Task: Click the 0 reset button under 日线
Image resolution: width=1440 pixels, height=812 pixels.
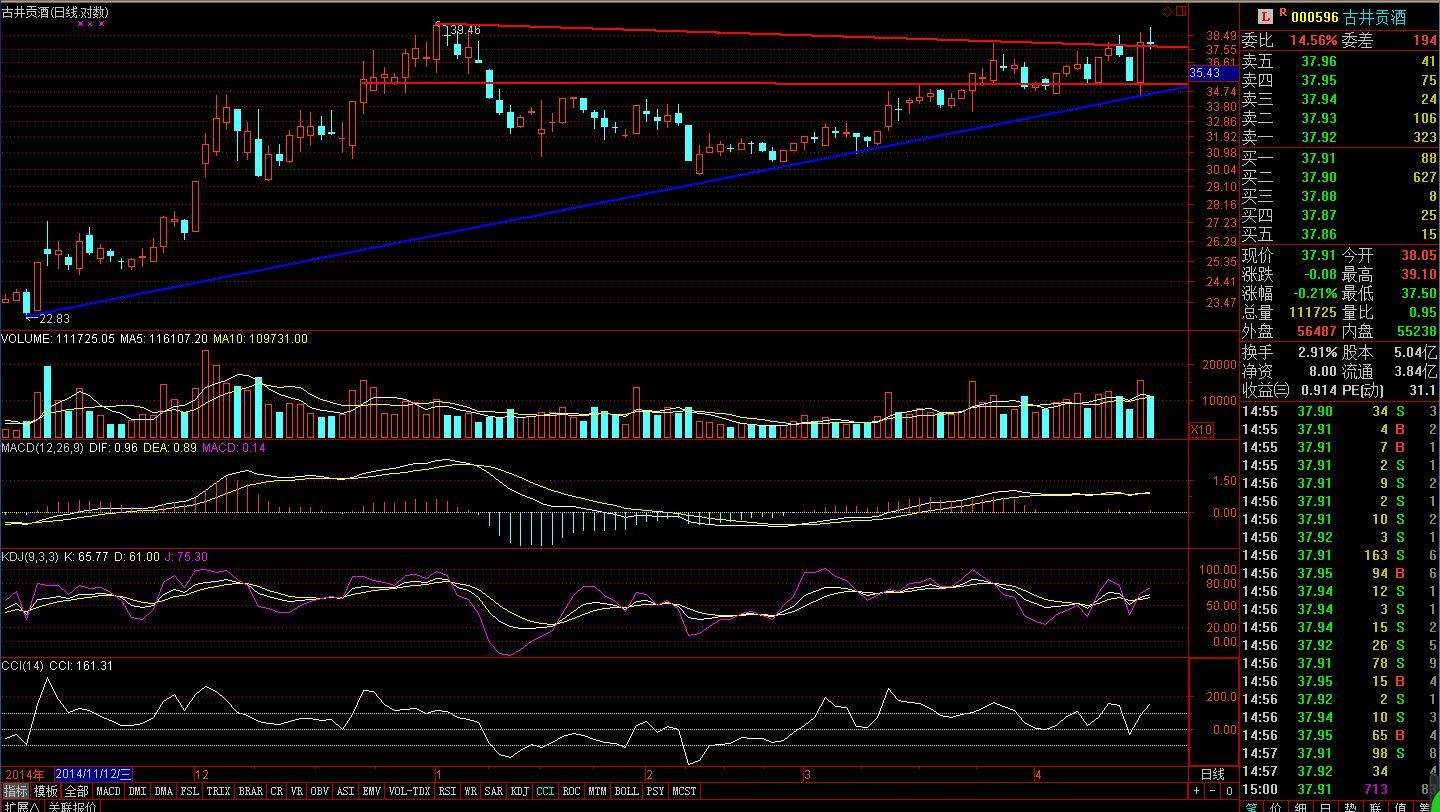Action: click(1229, 790)
